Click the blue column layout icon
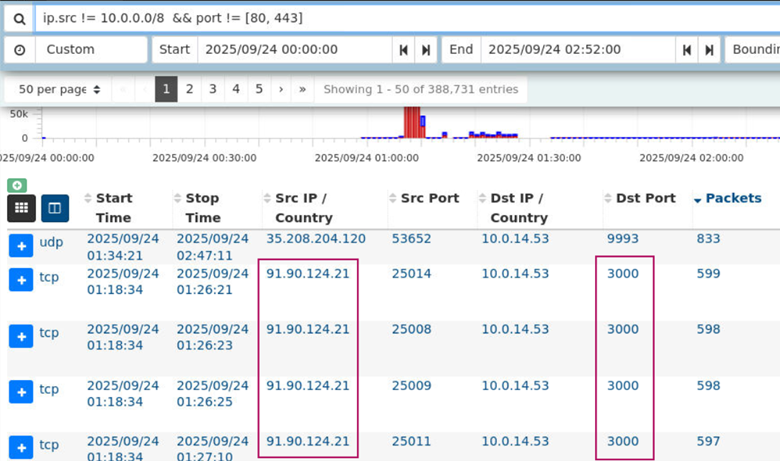This screenshot has width=780, height=461. click(x=55, y=208)
